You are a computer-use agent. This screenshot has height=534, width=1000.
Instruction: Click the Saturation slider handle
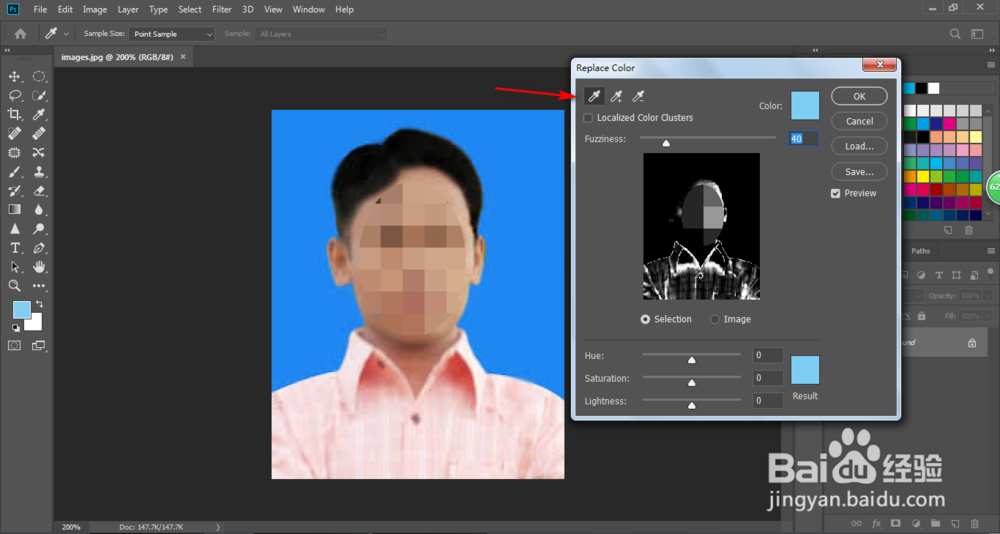pyautogui.click(x=691, y=383)
